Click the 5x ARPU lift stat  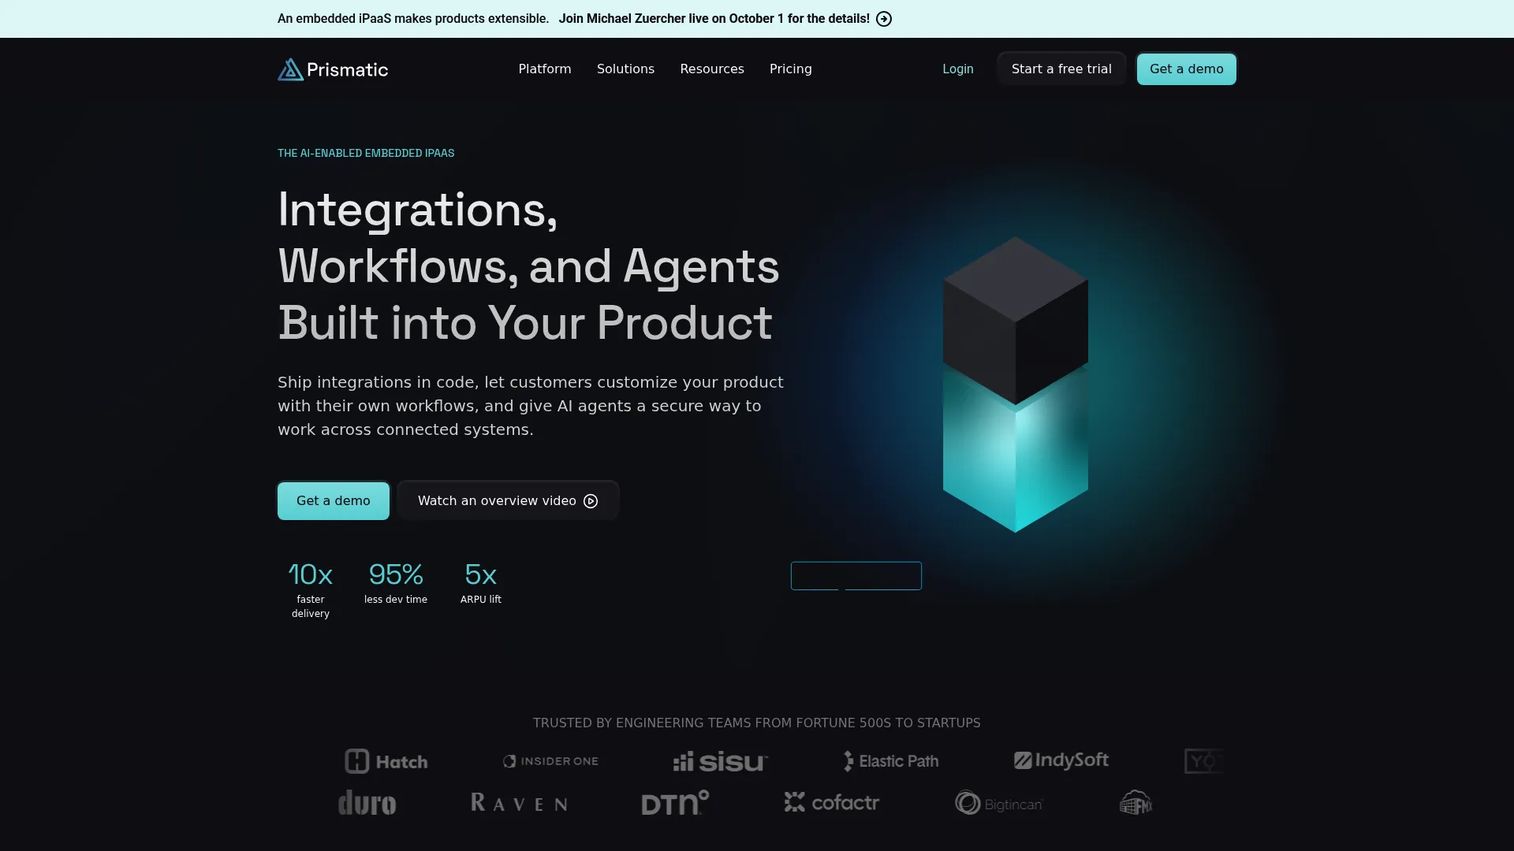(481, 583)
